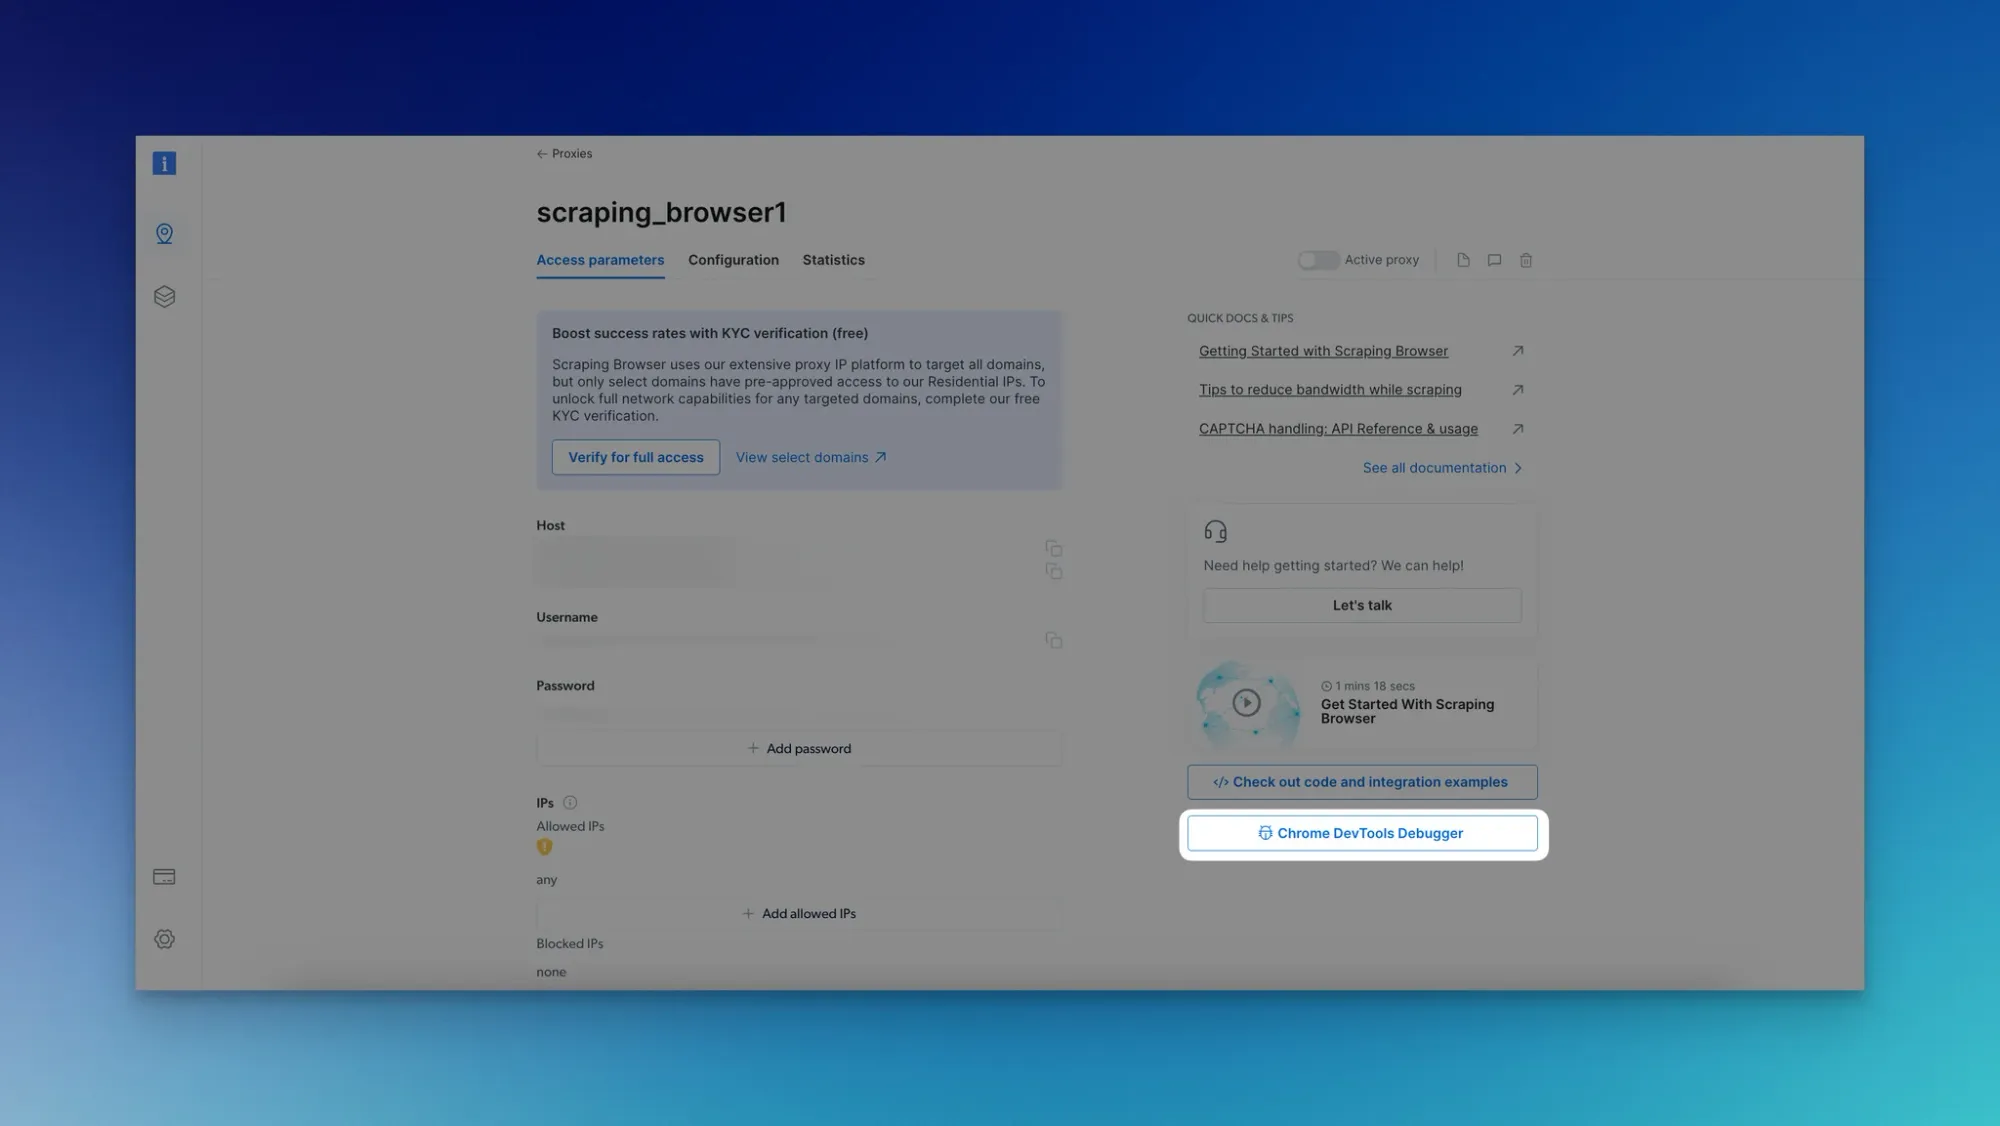View select domains external link
Image resolution: width=2000 pixels, height=1126 pixels.
[x=810, y=456]
